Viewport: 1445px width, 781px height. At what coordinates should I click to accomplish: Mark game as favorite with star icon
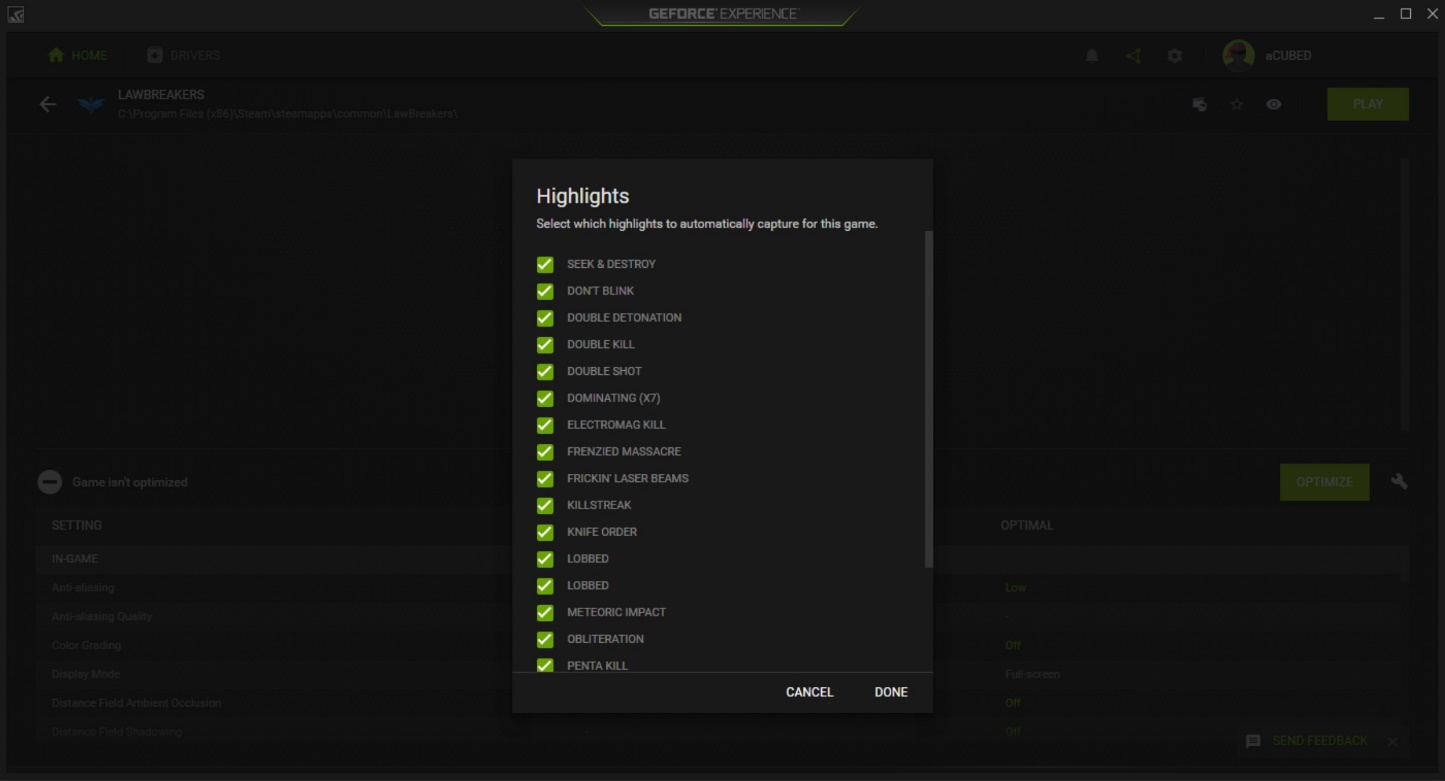click(x=1237, y=104)
